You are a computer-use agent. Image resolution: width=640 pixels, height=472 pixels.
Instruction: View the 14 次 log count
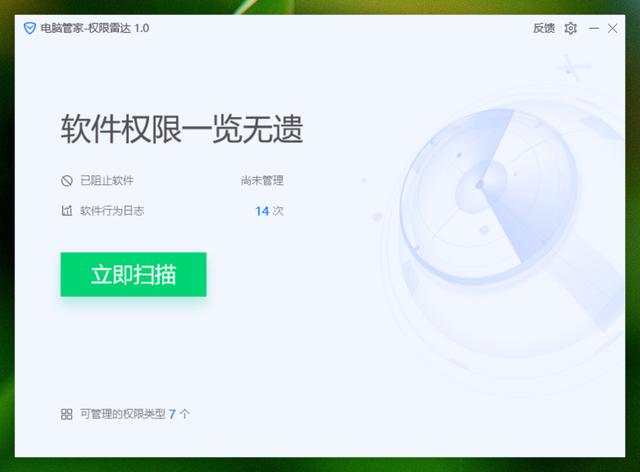pyautogui.click(x=269, y=211)
